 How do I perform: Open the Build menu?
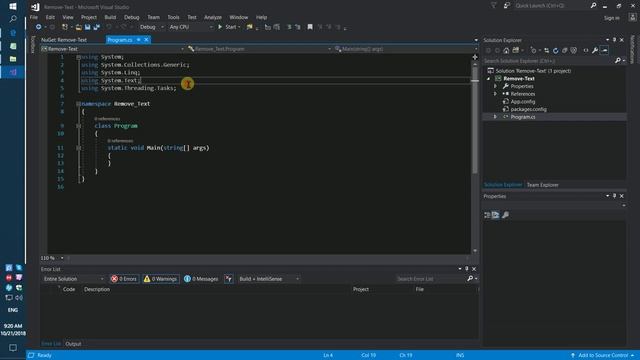(110, 17)
